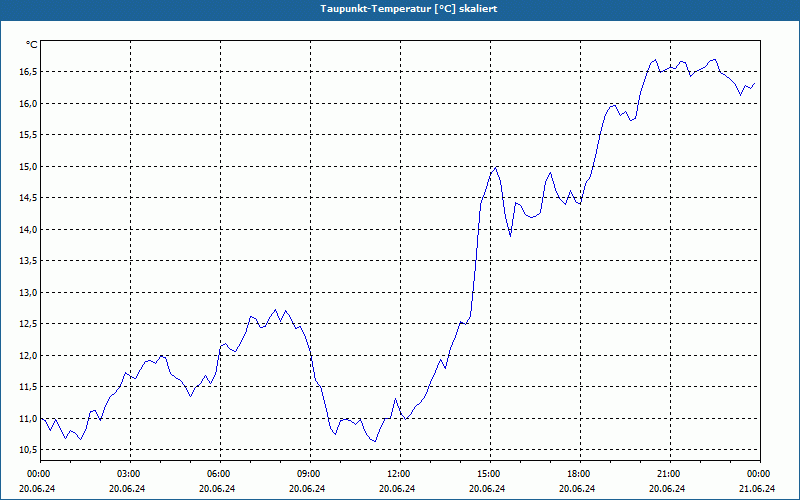Viewport: 800px width, 500px height.
Task: Select the 15,5 y-axis value label
Action: click(x=28, y=135)
